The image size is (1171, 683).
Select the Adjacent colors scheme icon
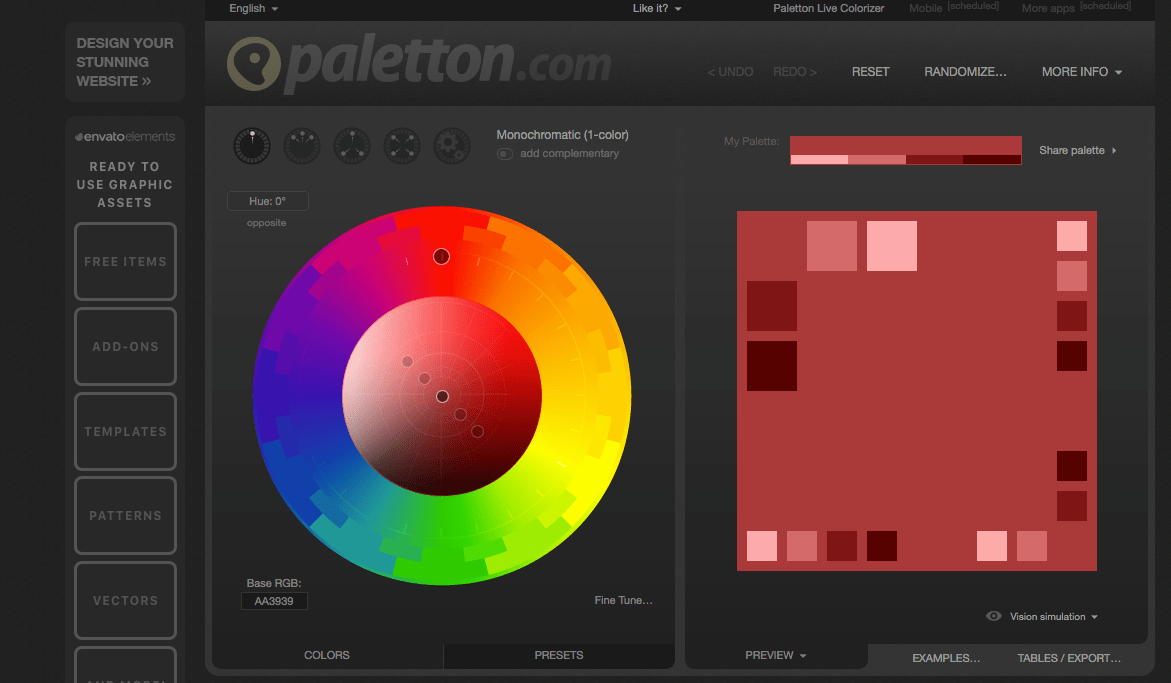click(x=301, y=146)
